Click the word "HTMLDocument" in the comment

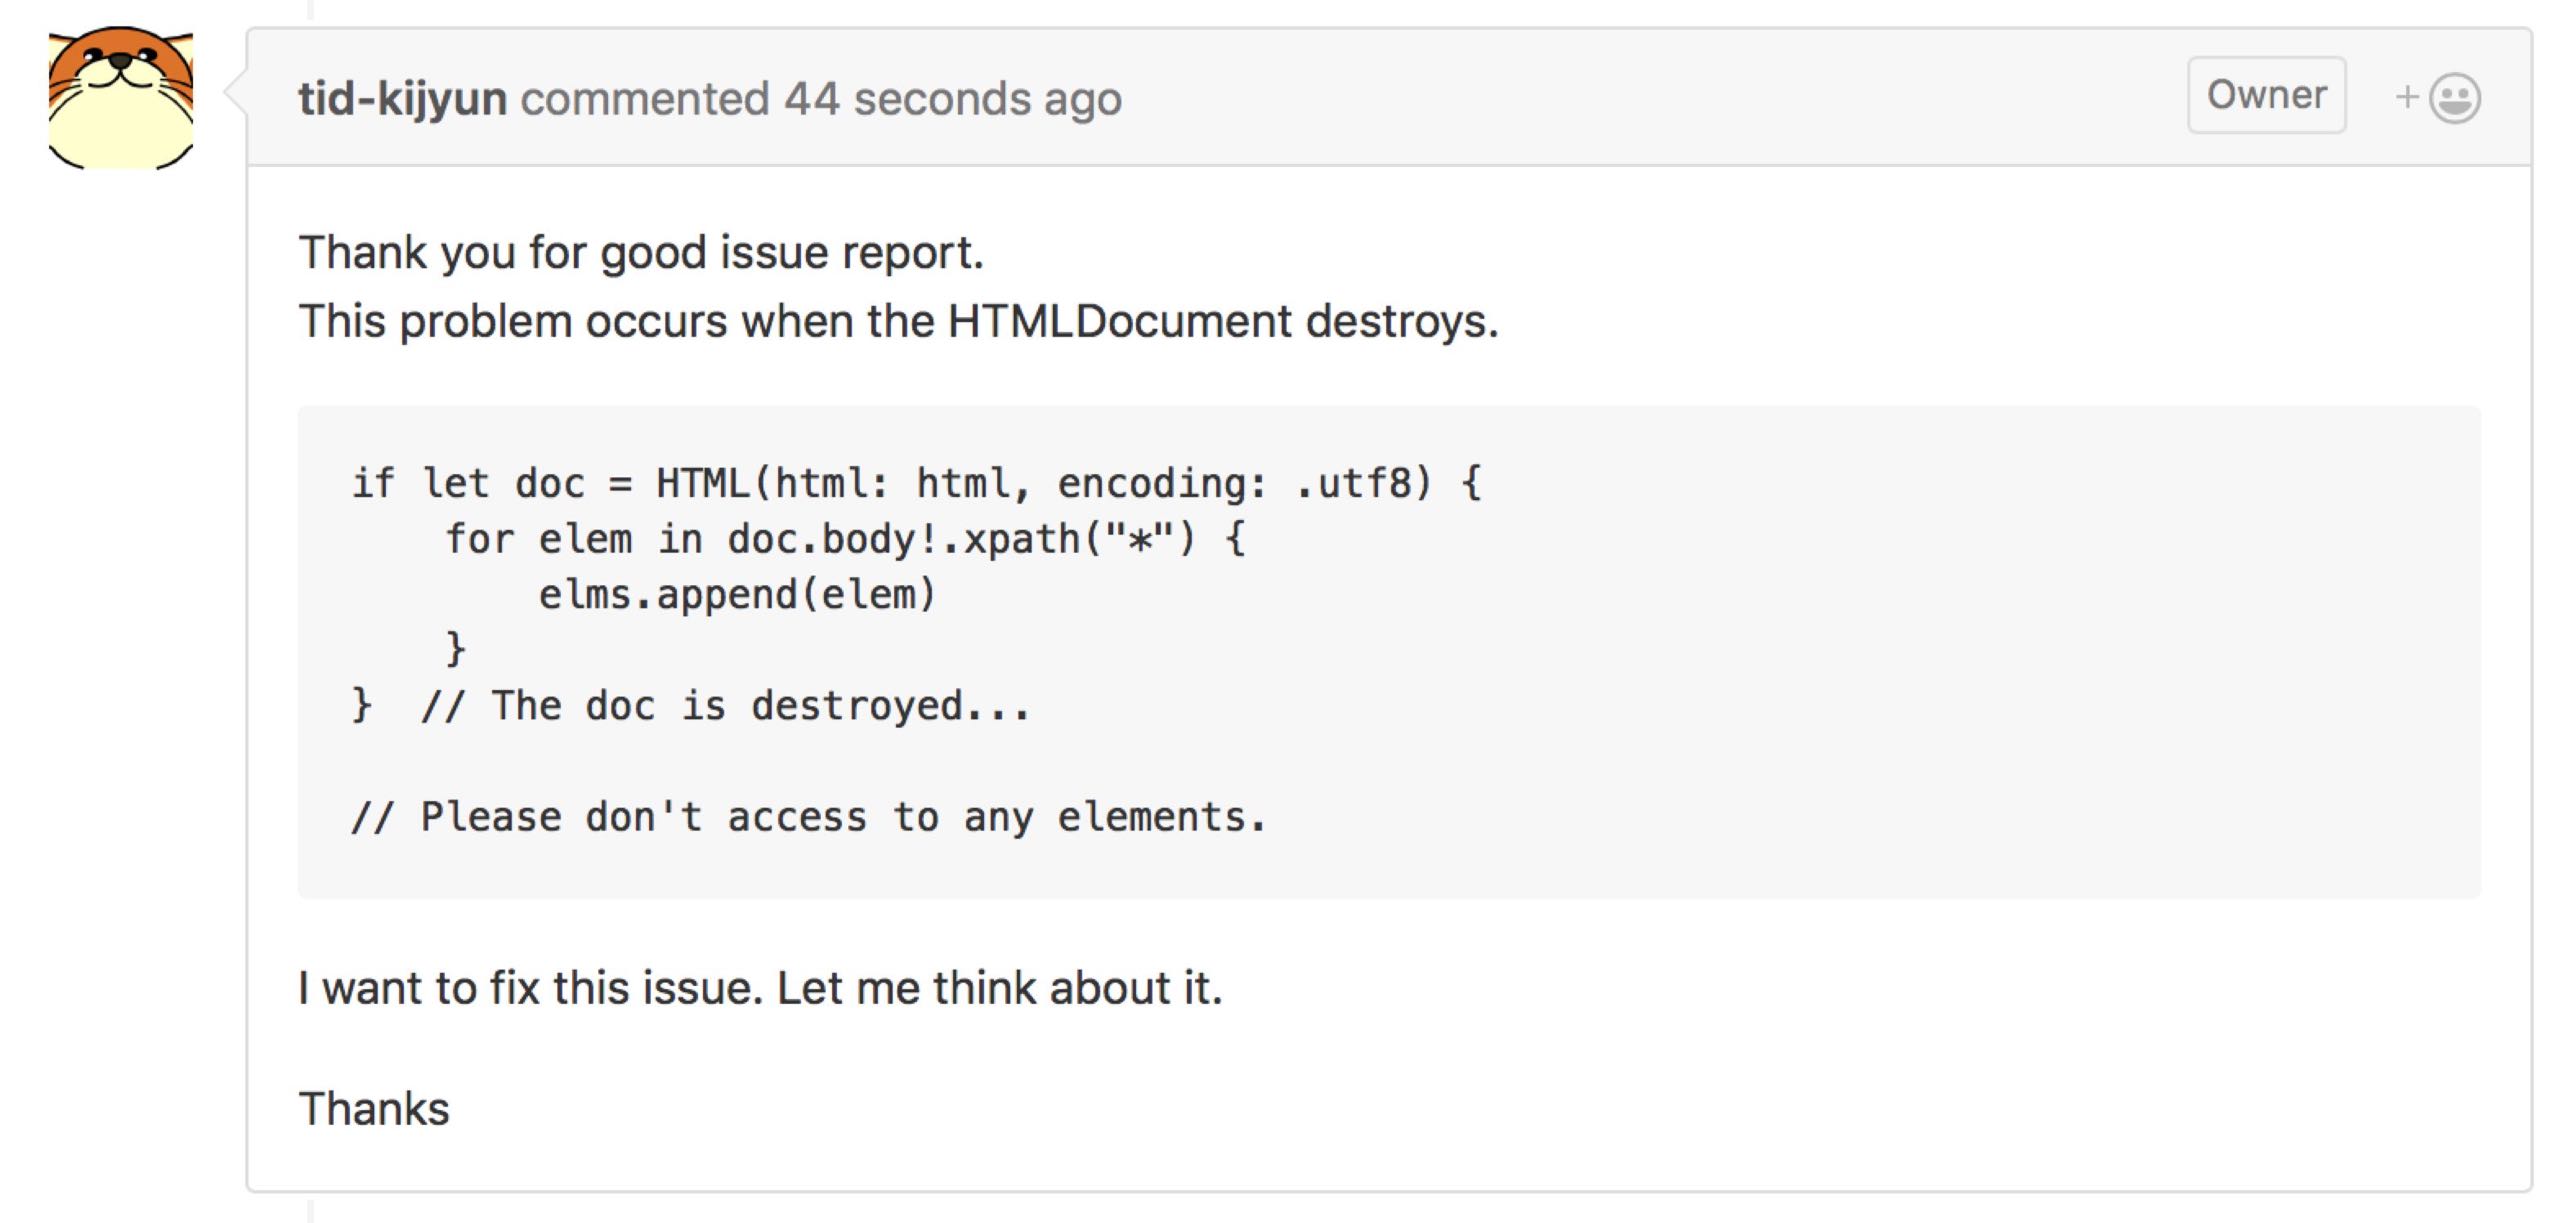point(1119,321)
